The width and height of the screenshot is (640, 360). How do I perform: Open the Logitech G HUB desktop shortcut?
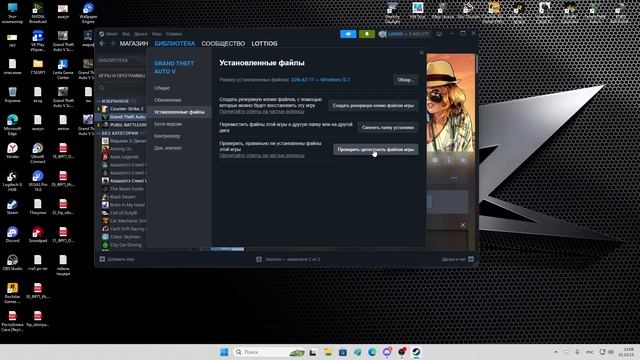point(13,182)
